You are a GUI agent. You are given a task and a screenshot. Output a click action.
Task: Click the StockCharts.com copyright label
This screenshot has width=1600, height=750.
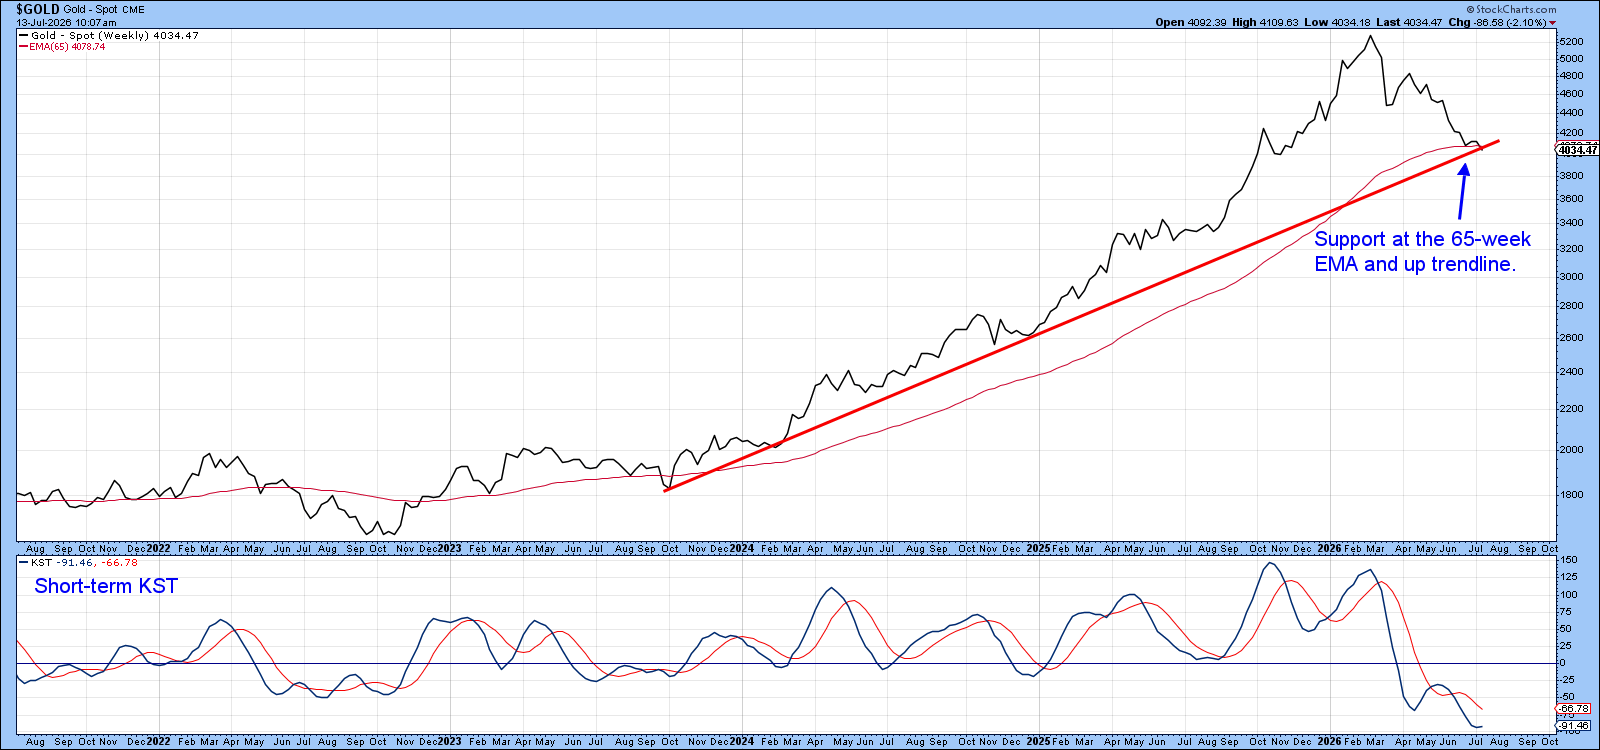(x=1511, y=9)
